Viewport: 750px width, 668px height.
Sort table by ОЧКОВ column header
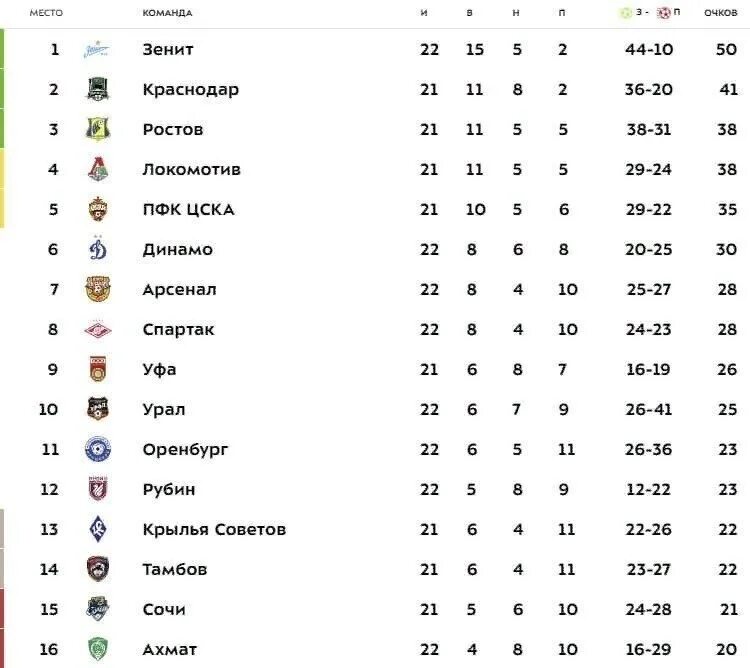click(720, 13)
